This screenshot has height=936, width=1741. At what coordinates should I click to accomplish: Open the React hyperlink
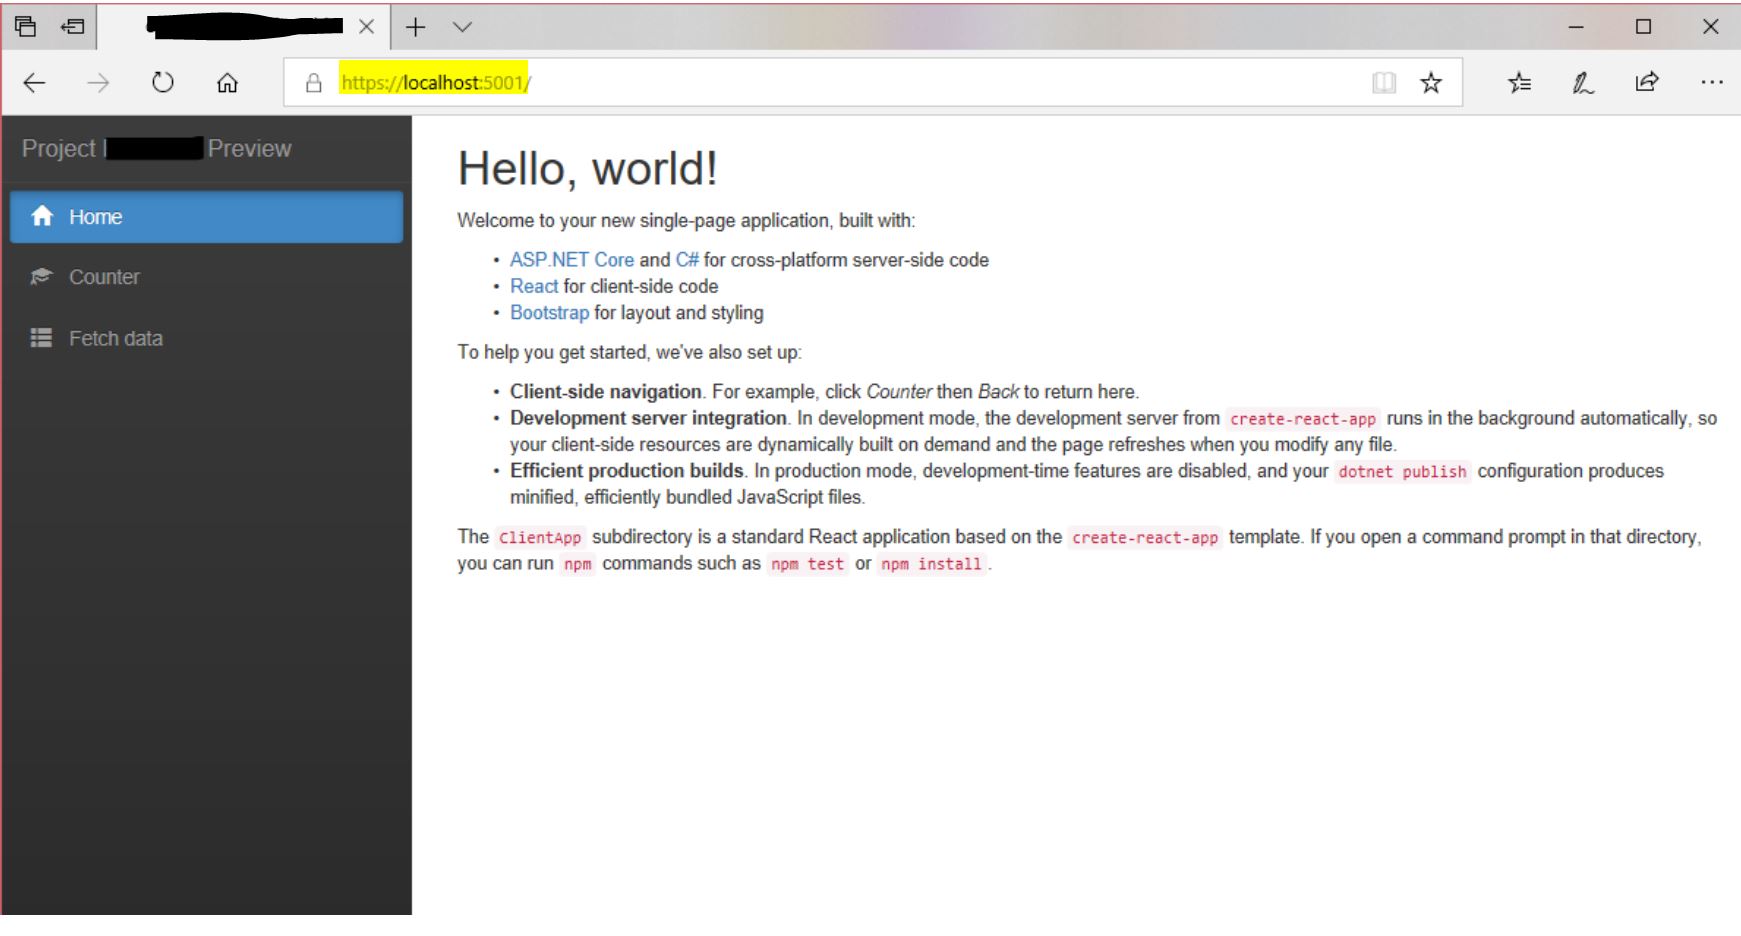534,286
